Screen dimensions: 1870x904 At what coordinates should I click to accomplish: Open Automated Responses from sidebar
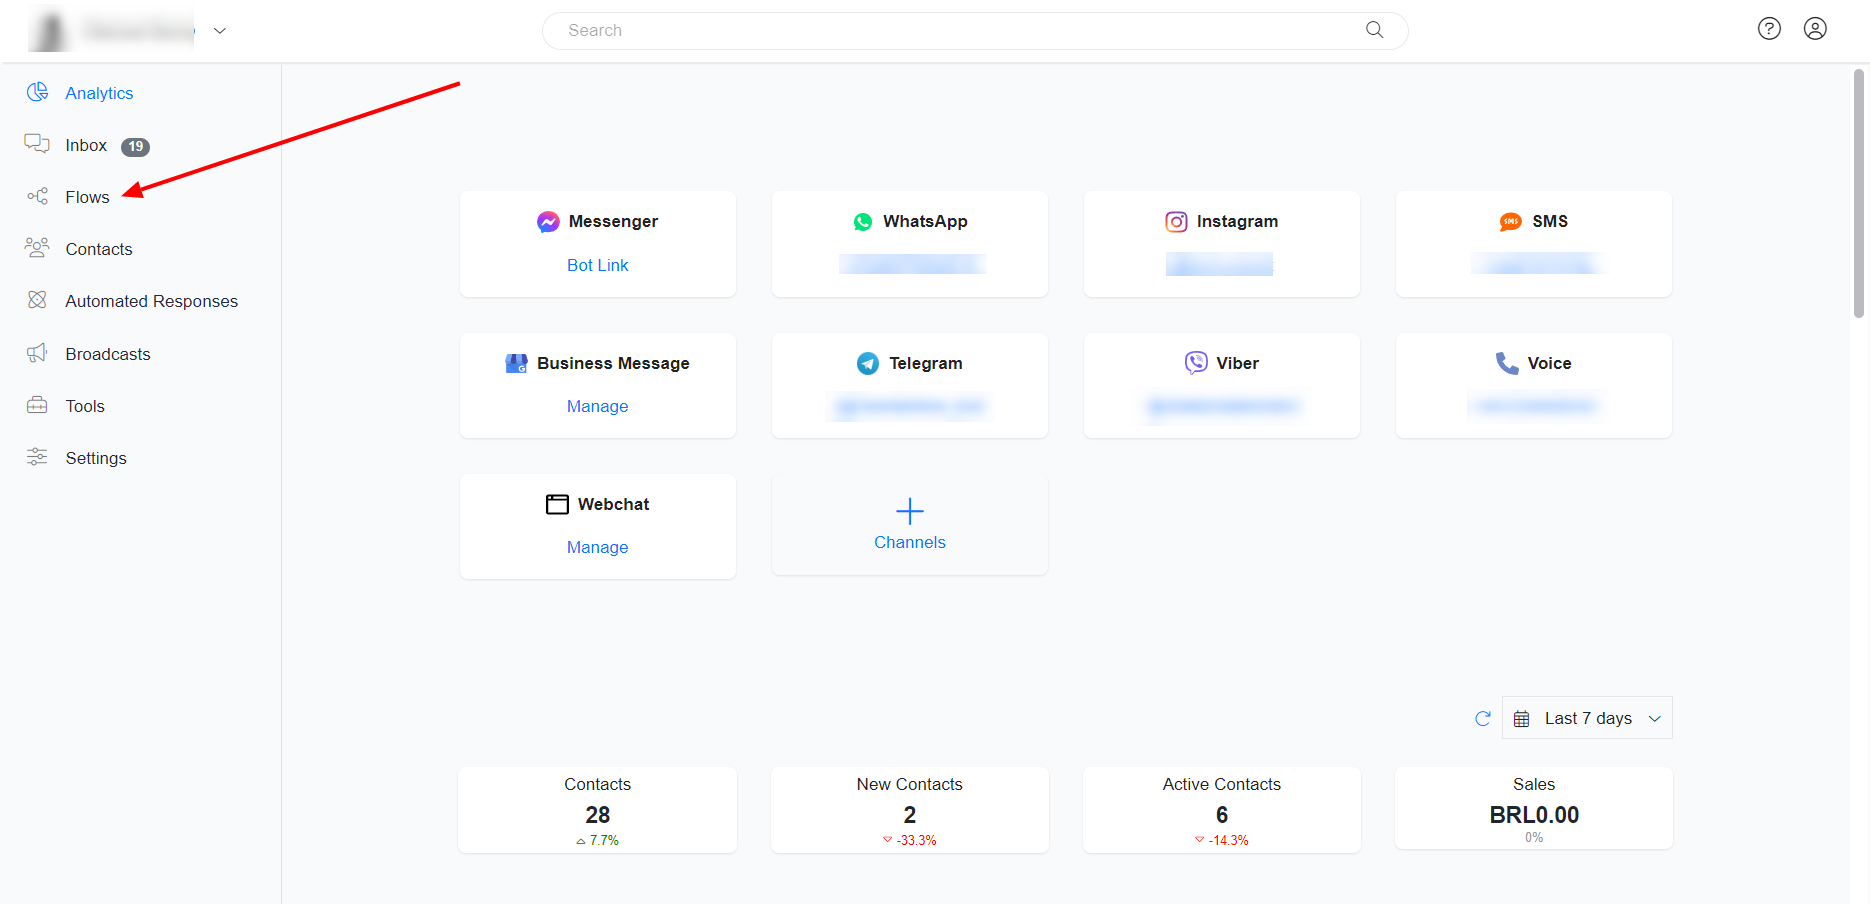pos(152,301)
